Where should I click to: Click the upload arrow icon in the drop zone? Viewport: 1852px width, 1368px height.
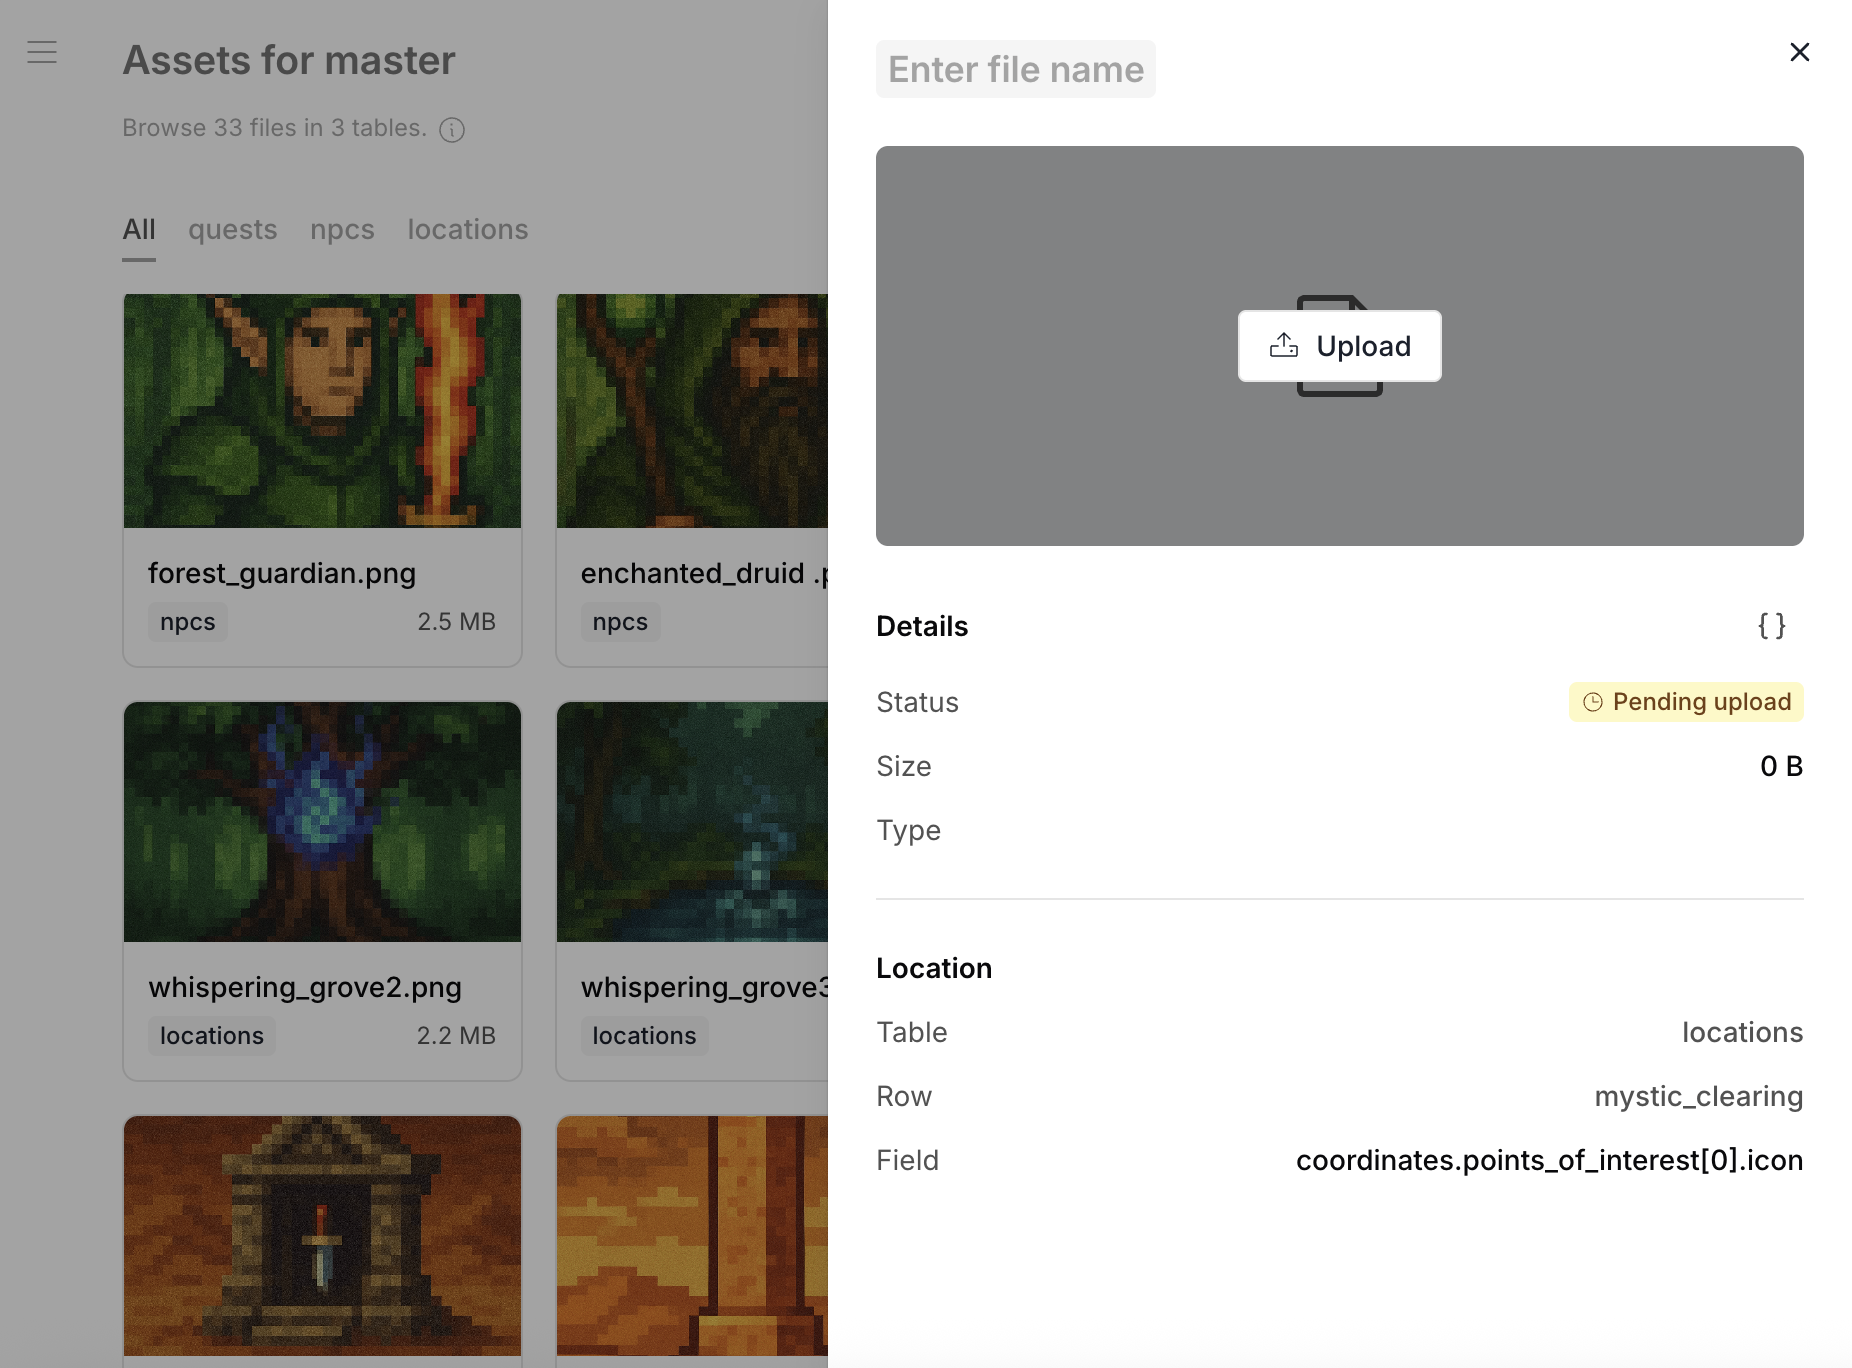pos(1283,345)
